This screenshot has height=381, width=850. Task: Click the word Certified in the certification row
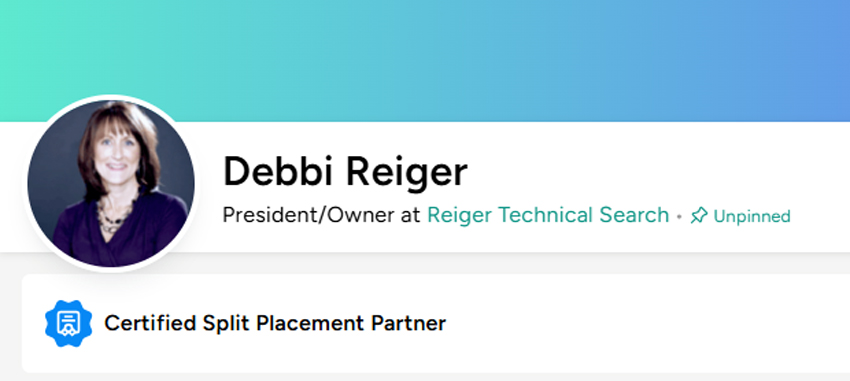click(x=150, y=324)
